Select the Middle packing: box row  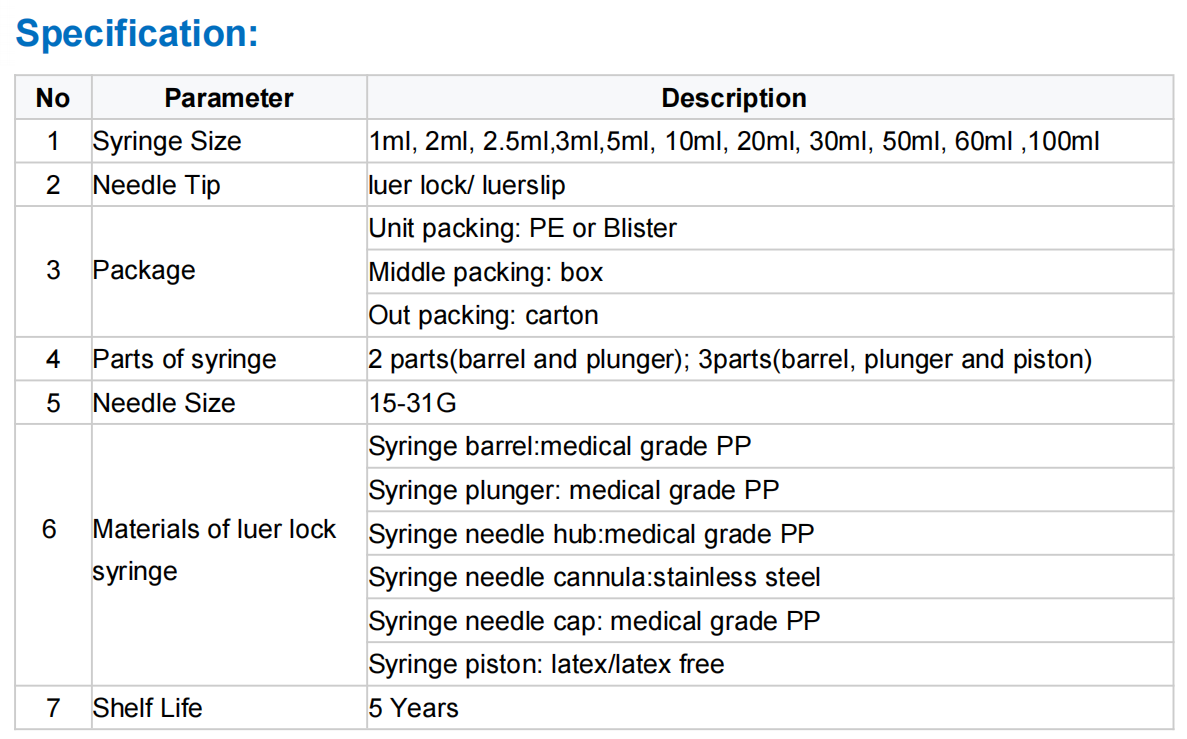[770, 272]
